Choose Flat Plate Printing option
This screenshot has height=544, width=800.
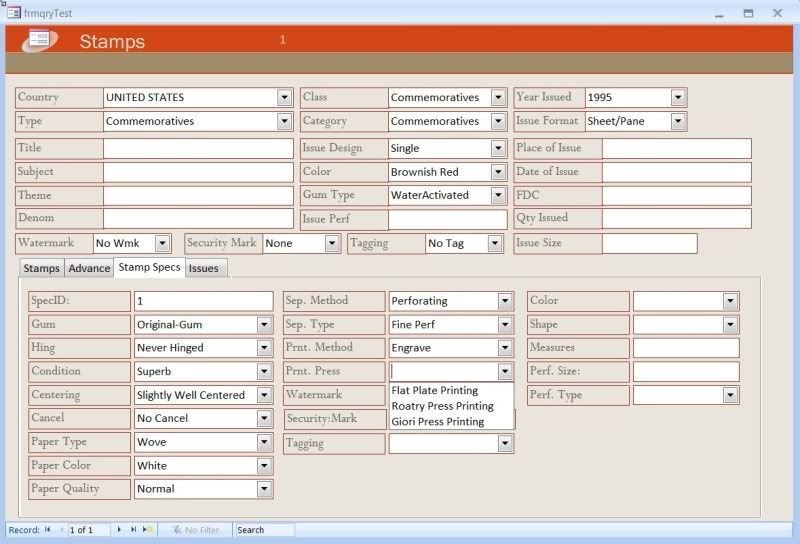point(451,390)
